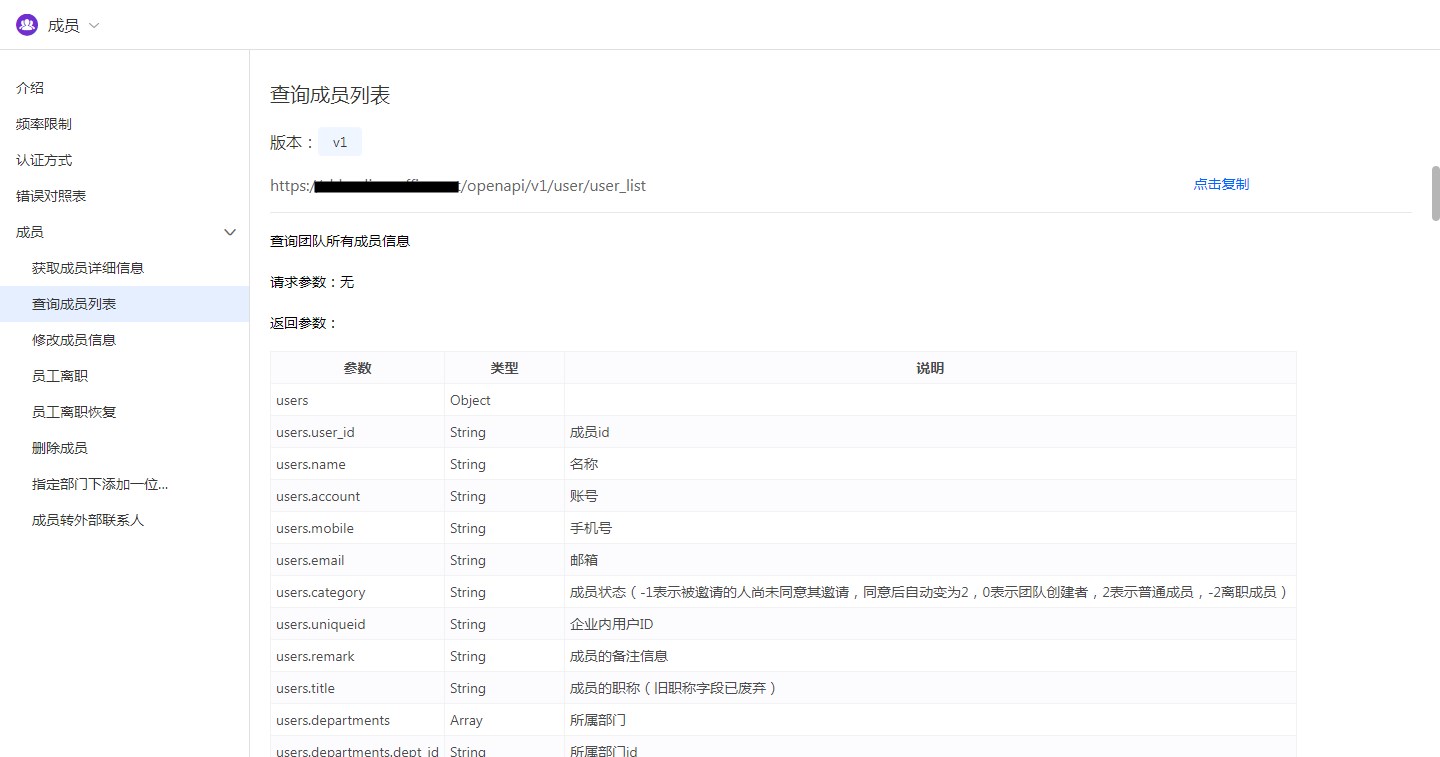Open 获取成员详细信息 API doc
The height and width of the screenshot is (757, 1440).
pyautogui.click(x=88, y=268)
